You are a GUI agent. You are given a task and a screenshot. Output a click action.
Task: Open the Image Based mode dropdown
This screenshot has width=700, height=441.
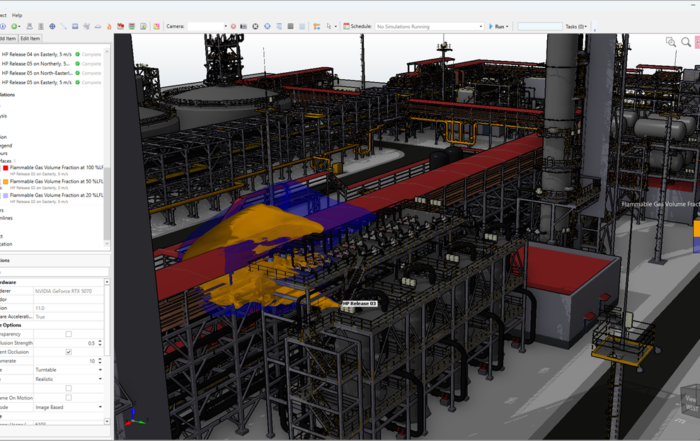(x=100, y=407)
